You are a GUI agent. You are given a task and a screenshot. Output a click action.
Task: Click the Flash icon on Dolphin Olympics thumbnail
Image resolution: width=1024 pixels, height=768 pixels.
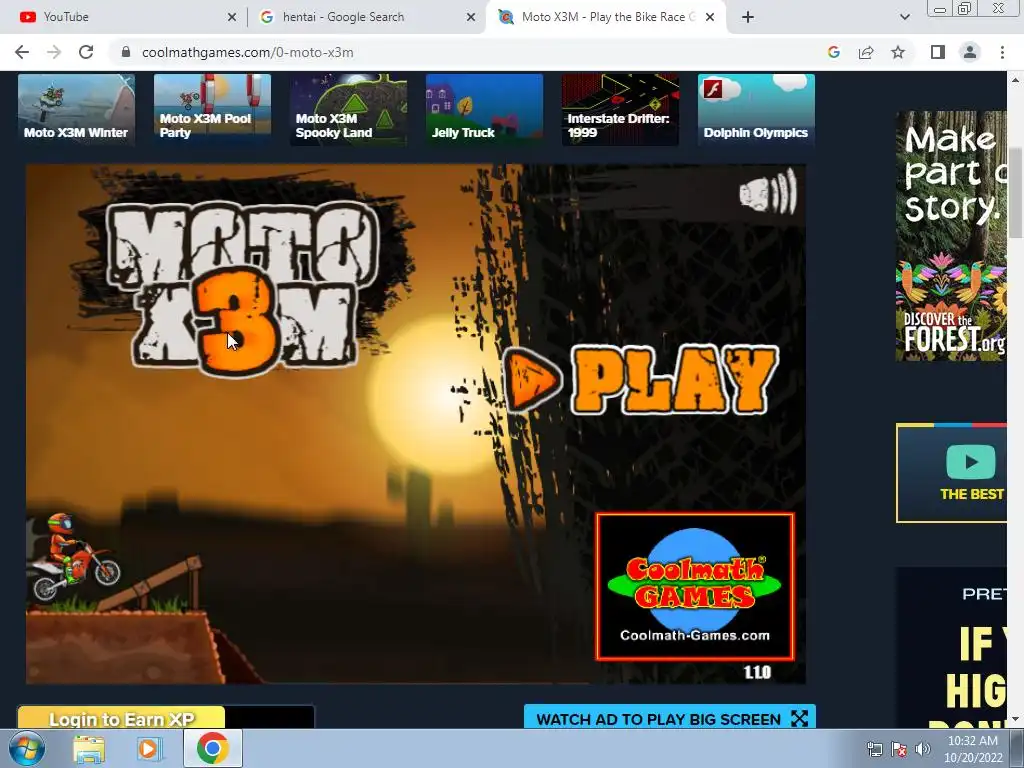pyautogui.click(x=714, y=88)
